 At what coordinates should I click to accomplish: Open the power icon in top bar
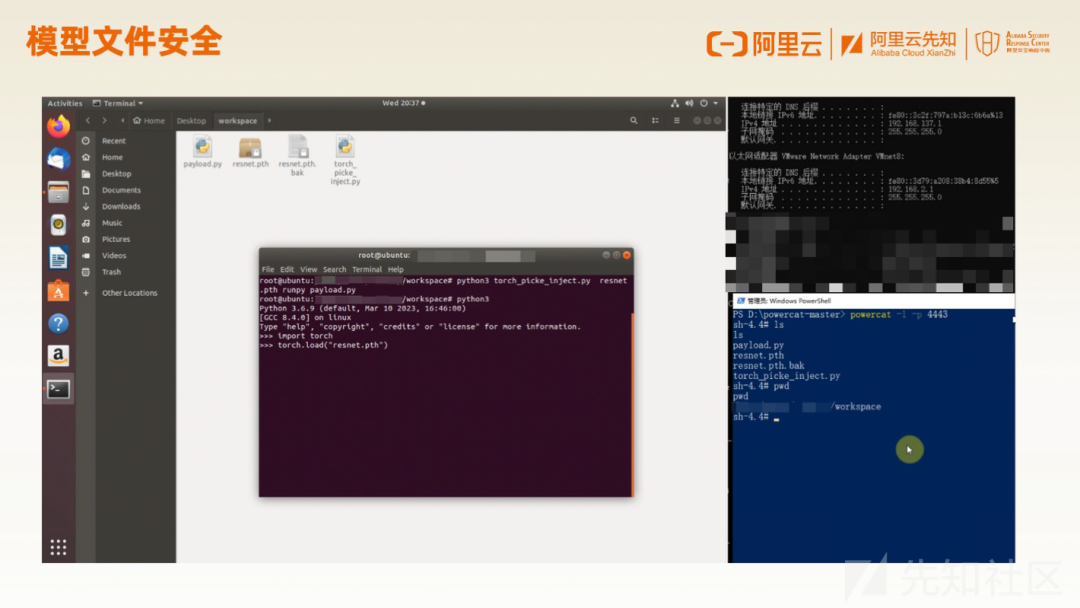pyautogui.click(x=704, y=103)
